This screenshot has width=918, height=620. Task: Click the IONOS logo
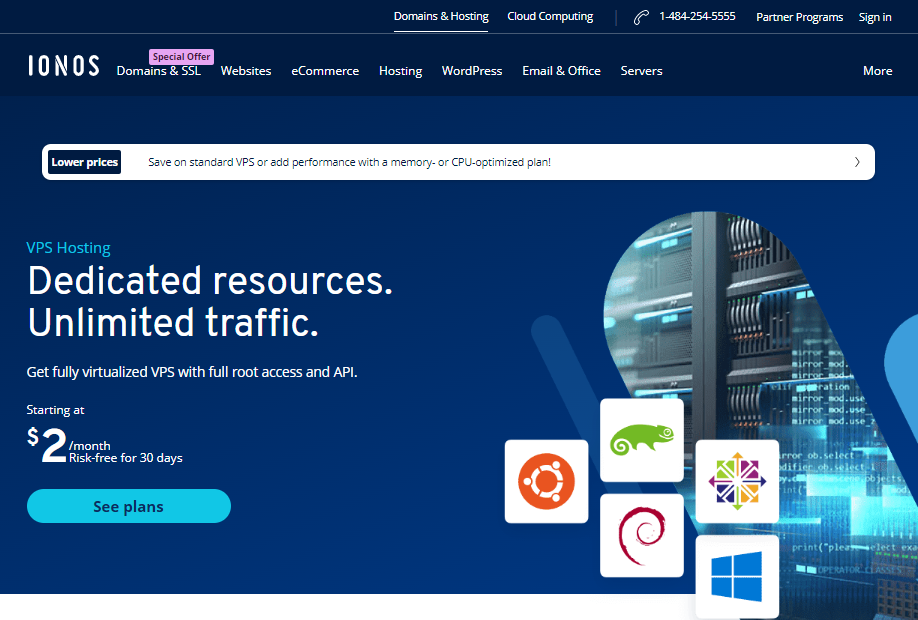(64, 66)
